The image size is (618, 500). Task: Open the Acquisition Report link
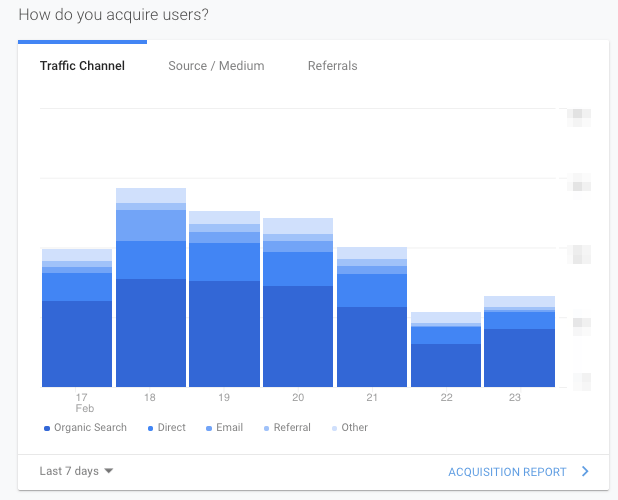507,472
